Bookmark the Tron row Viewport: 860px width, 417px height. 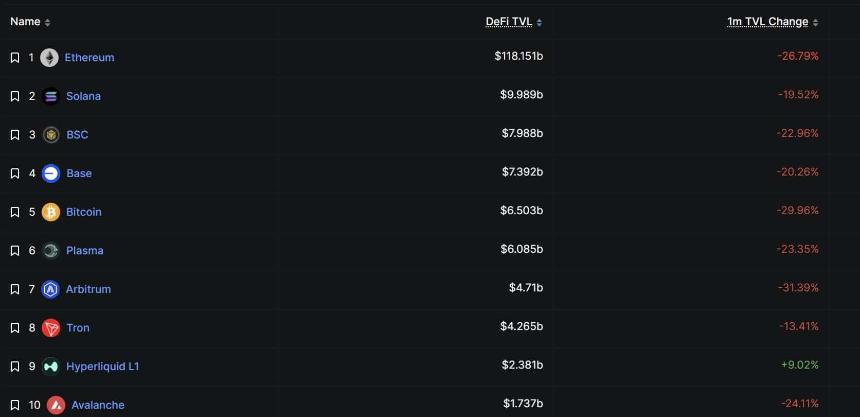[x=15, y=328]
